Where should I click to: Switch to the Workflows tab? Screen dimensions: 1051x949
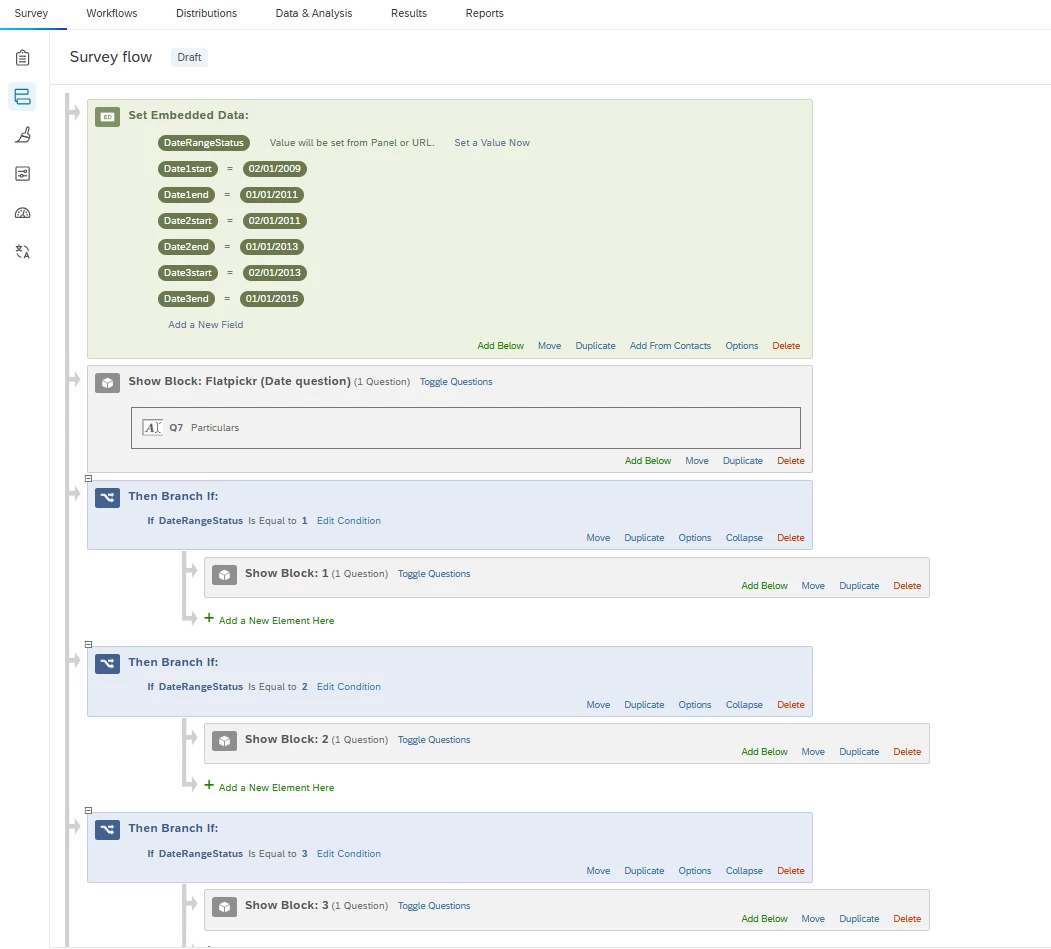click(112, 13)
